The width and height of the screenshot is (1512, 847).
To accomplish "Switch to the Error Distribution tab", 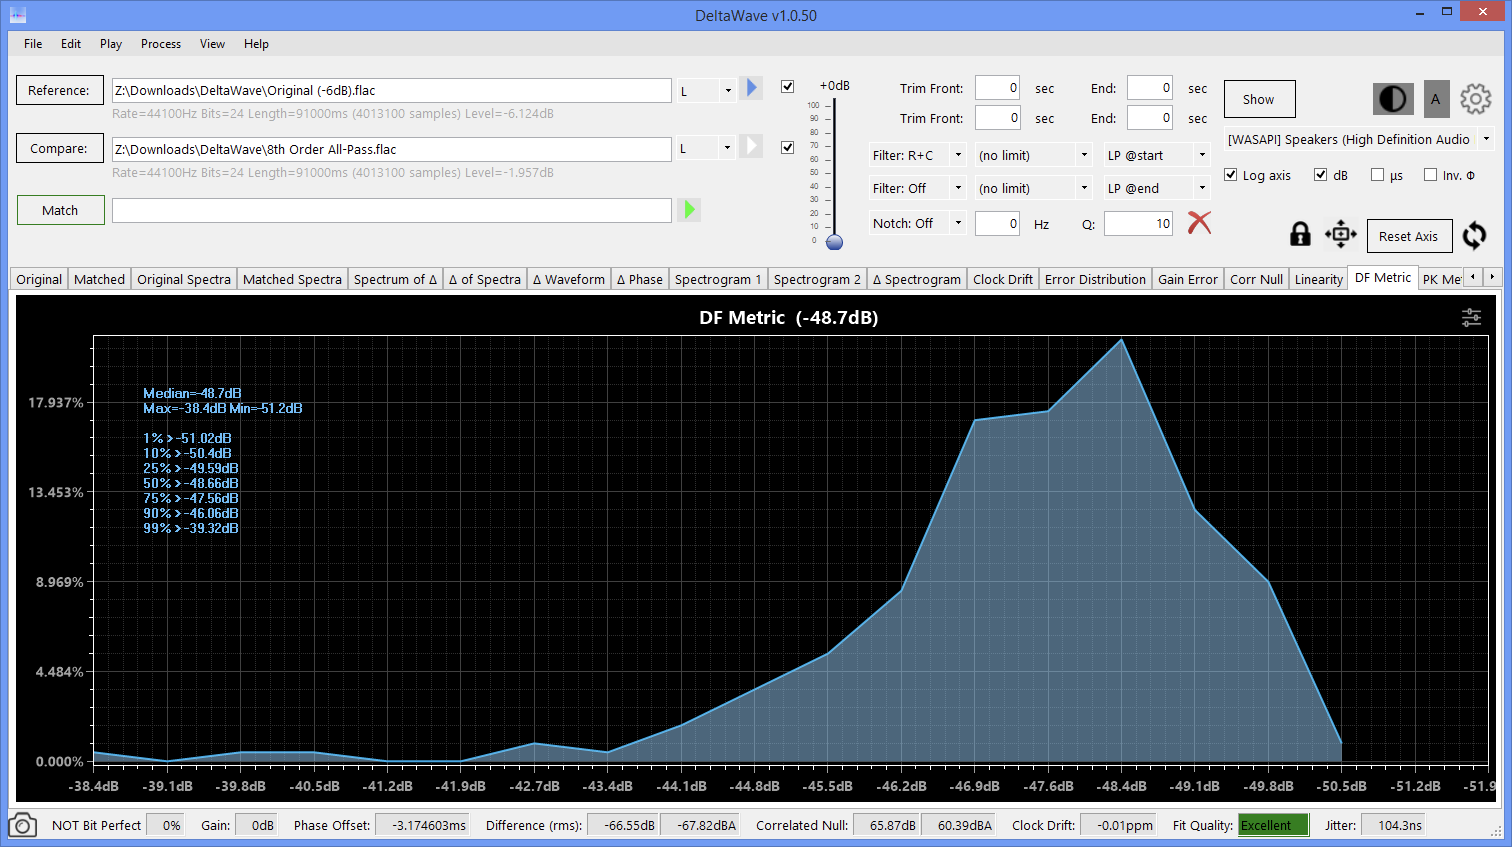I will pos(1095,279).
